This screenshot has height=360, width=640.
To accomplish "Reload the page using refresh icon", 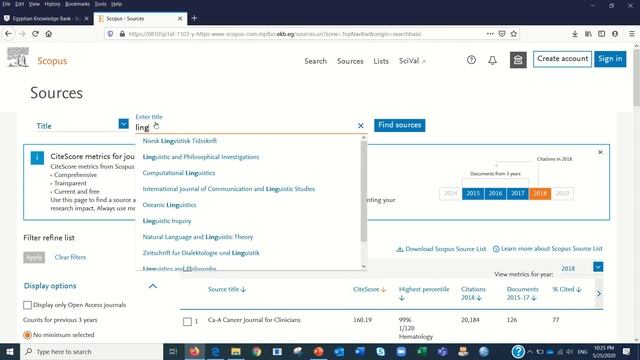I will (x=36, y=34).
